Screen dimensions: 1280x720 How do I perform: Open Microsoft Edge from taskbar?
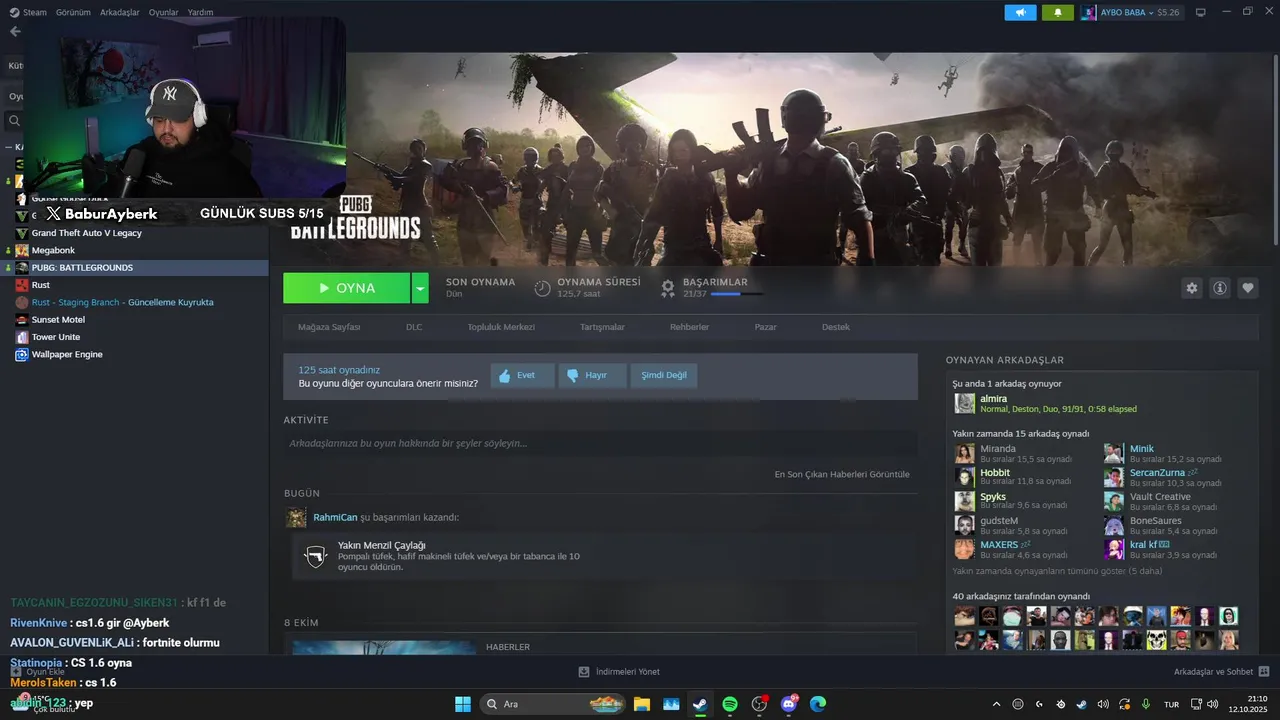click(818, 704)
